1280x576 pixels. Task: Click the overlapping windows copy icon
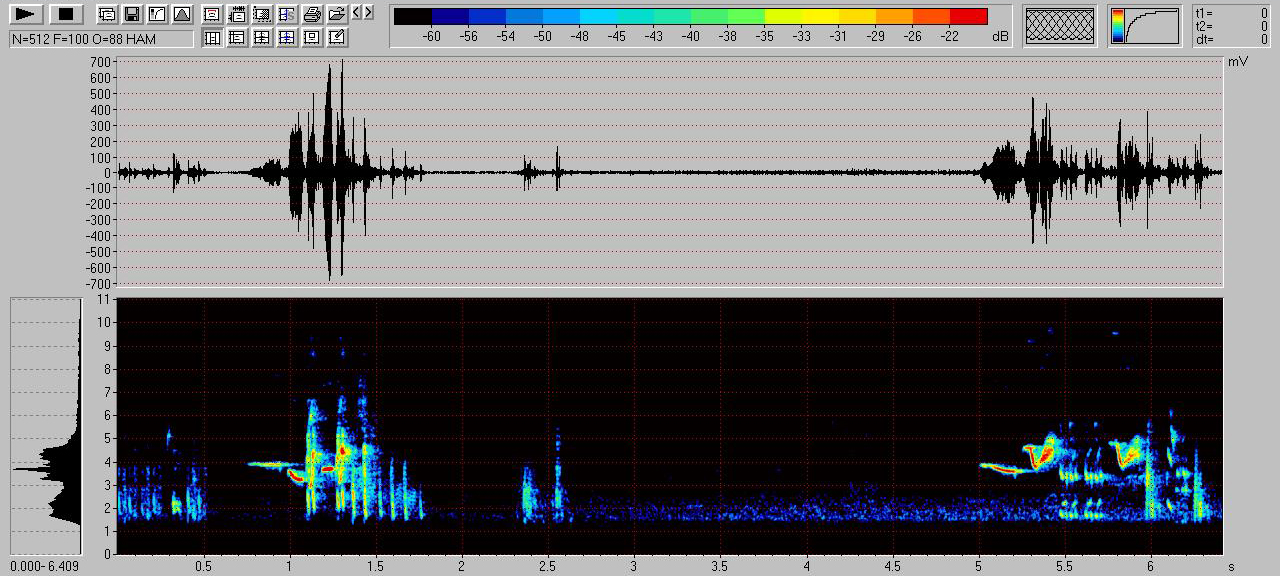point(107,15)
